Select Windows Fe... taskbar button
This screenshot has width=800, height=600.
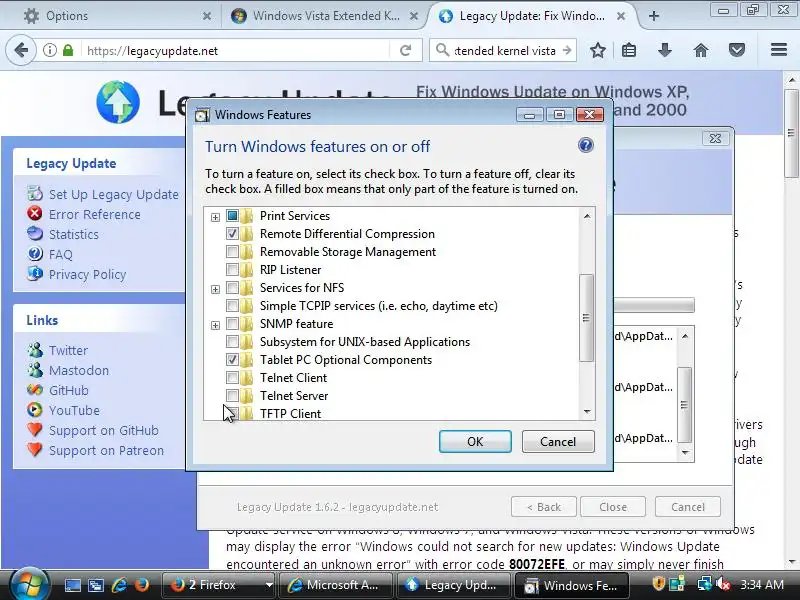pyautogui.click(x=571, y=585)
